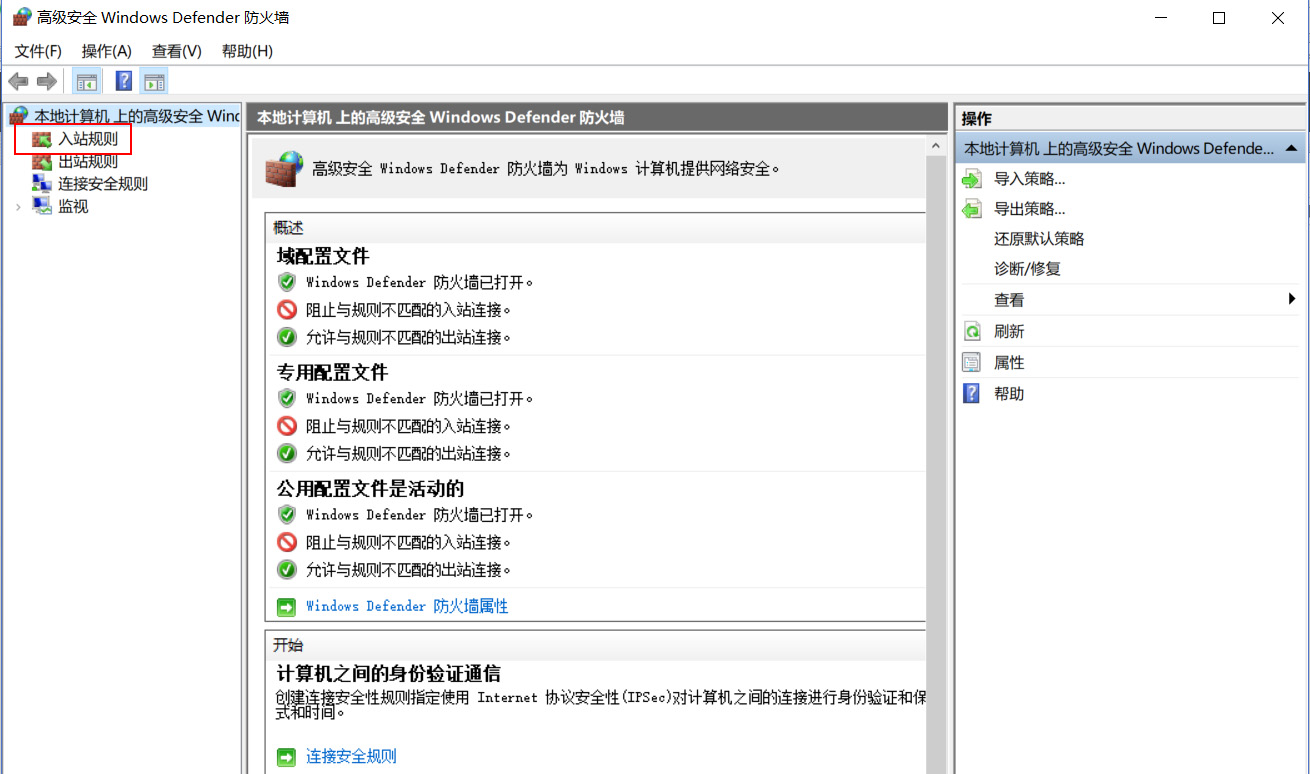Open the 文件(F) menu

click(x=38, y=51)
